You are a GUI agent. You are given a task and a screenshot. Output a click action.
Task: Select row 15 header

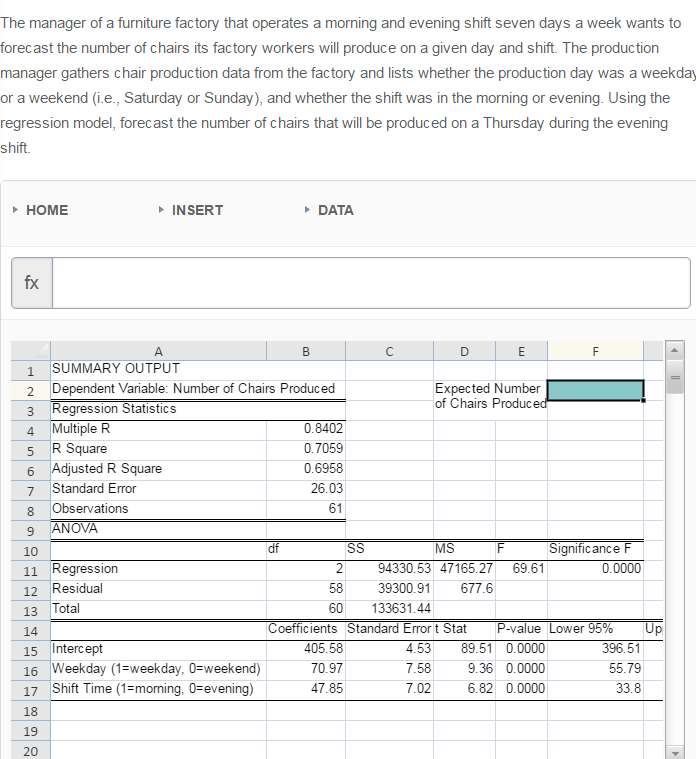tap(30, 651)
